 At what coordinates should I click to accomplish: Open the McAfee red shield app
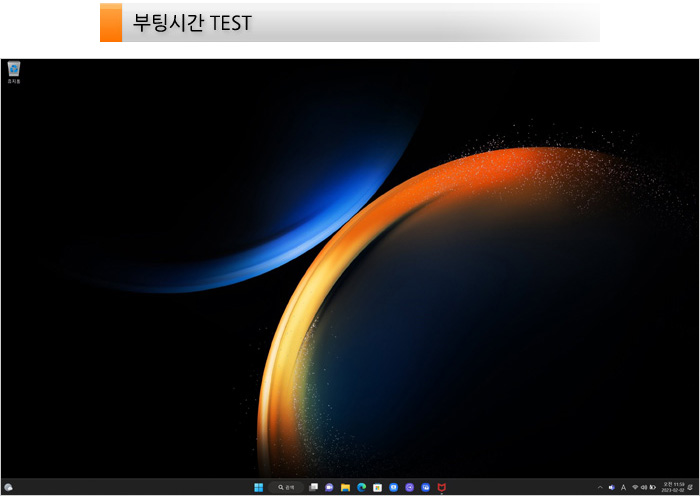coord(441,487)
